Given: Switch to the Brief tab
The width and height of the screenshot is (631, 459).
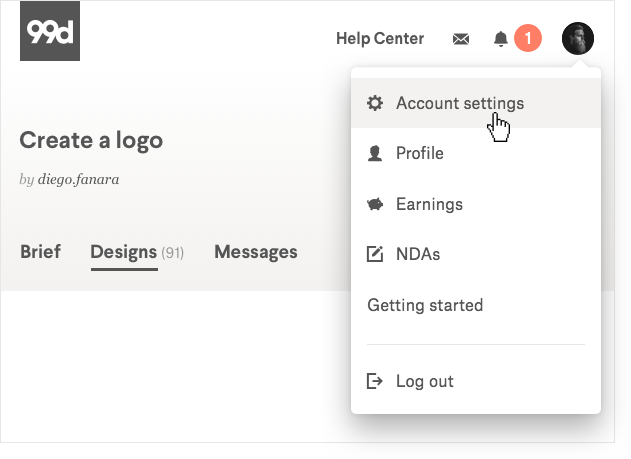Looking at the screenshot, I should (x=40, y=252).
